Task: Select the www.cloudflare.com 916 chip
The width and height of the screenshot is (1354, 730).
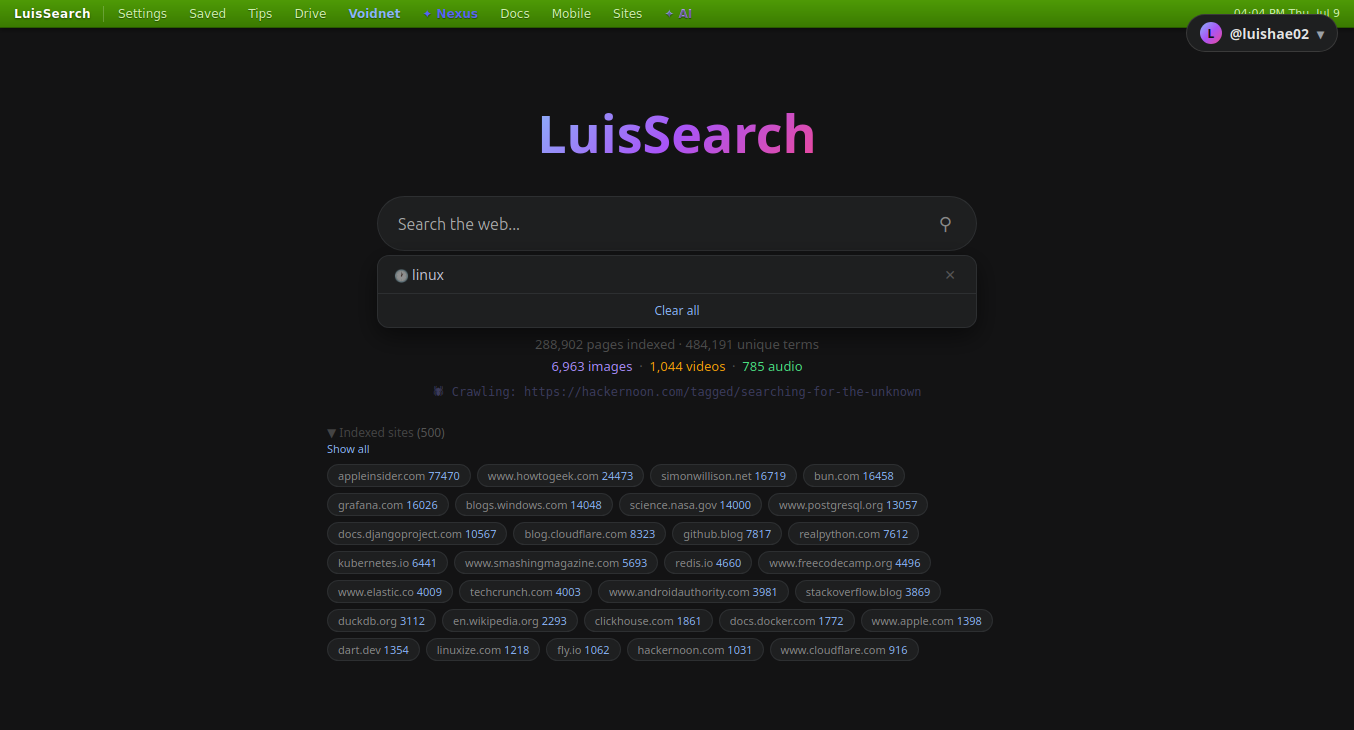Action: 844,650
